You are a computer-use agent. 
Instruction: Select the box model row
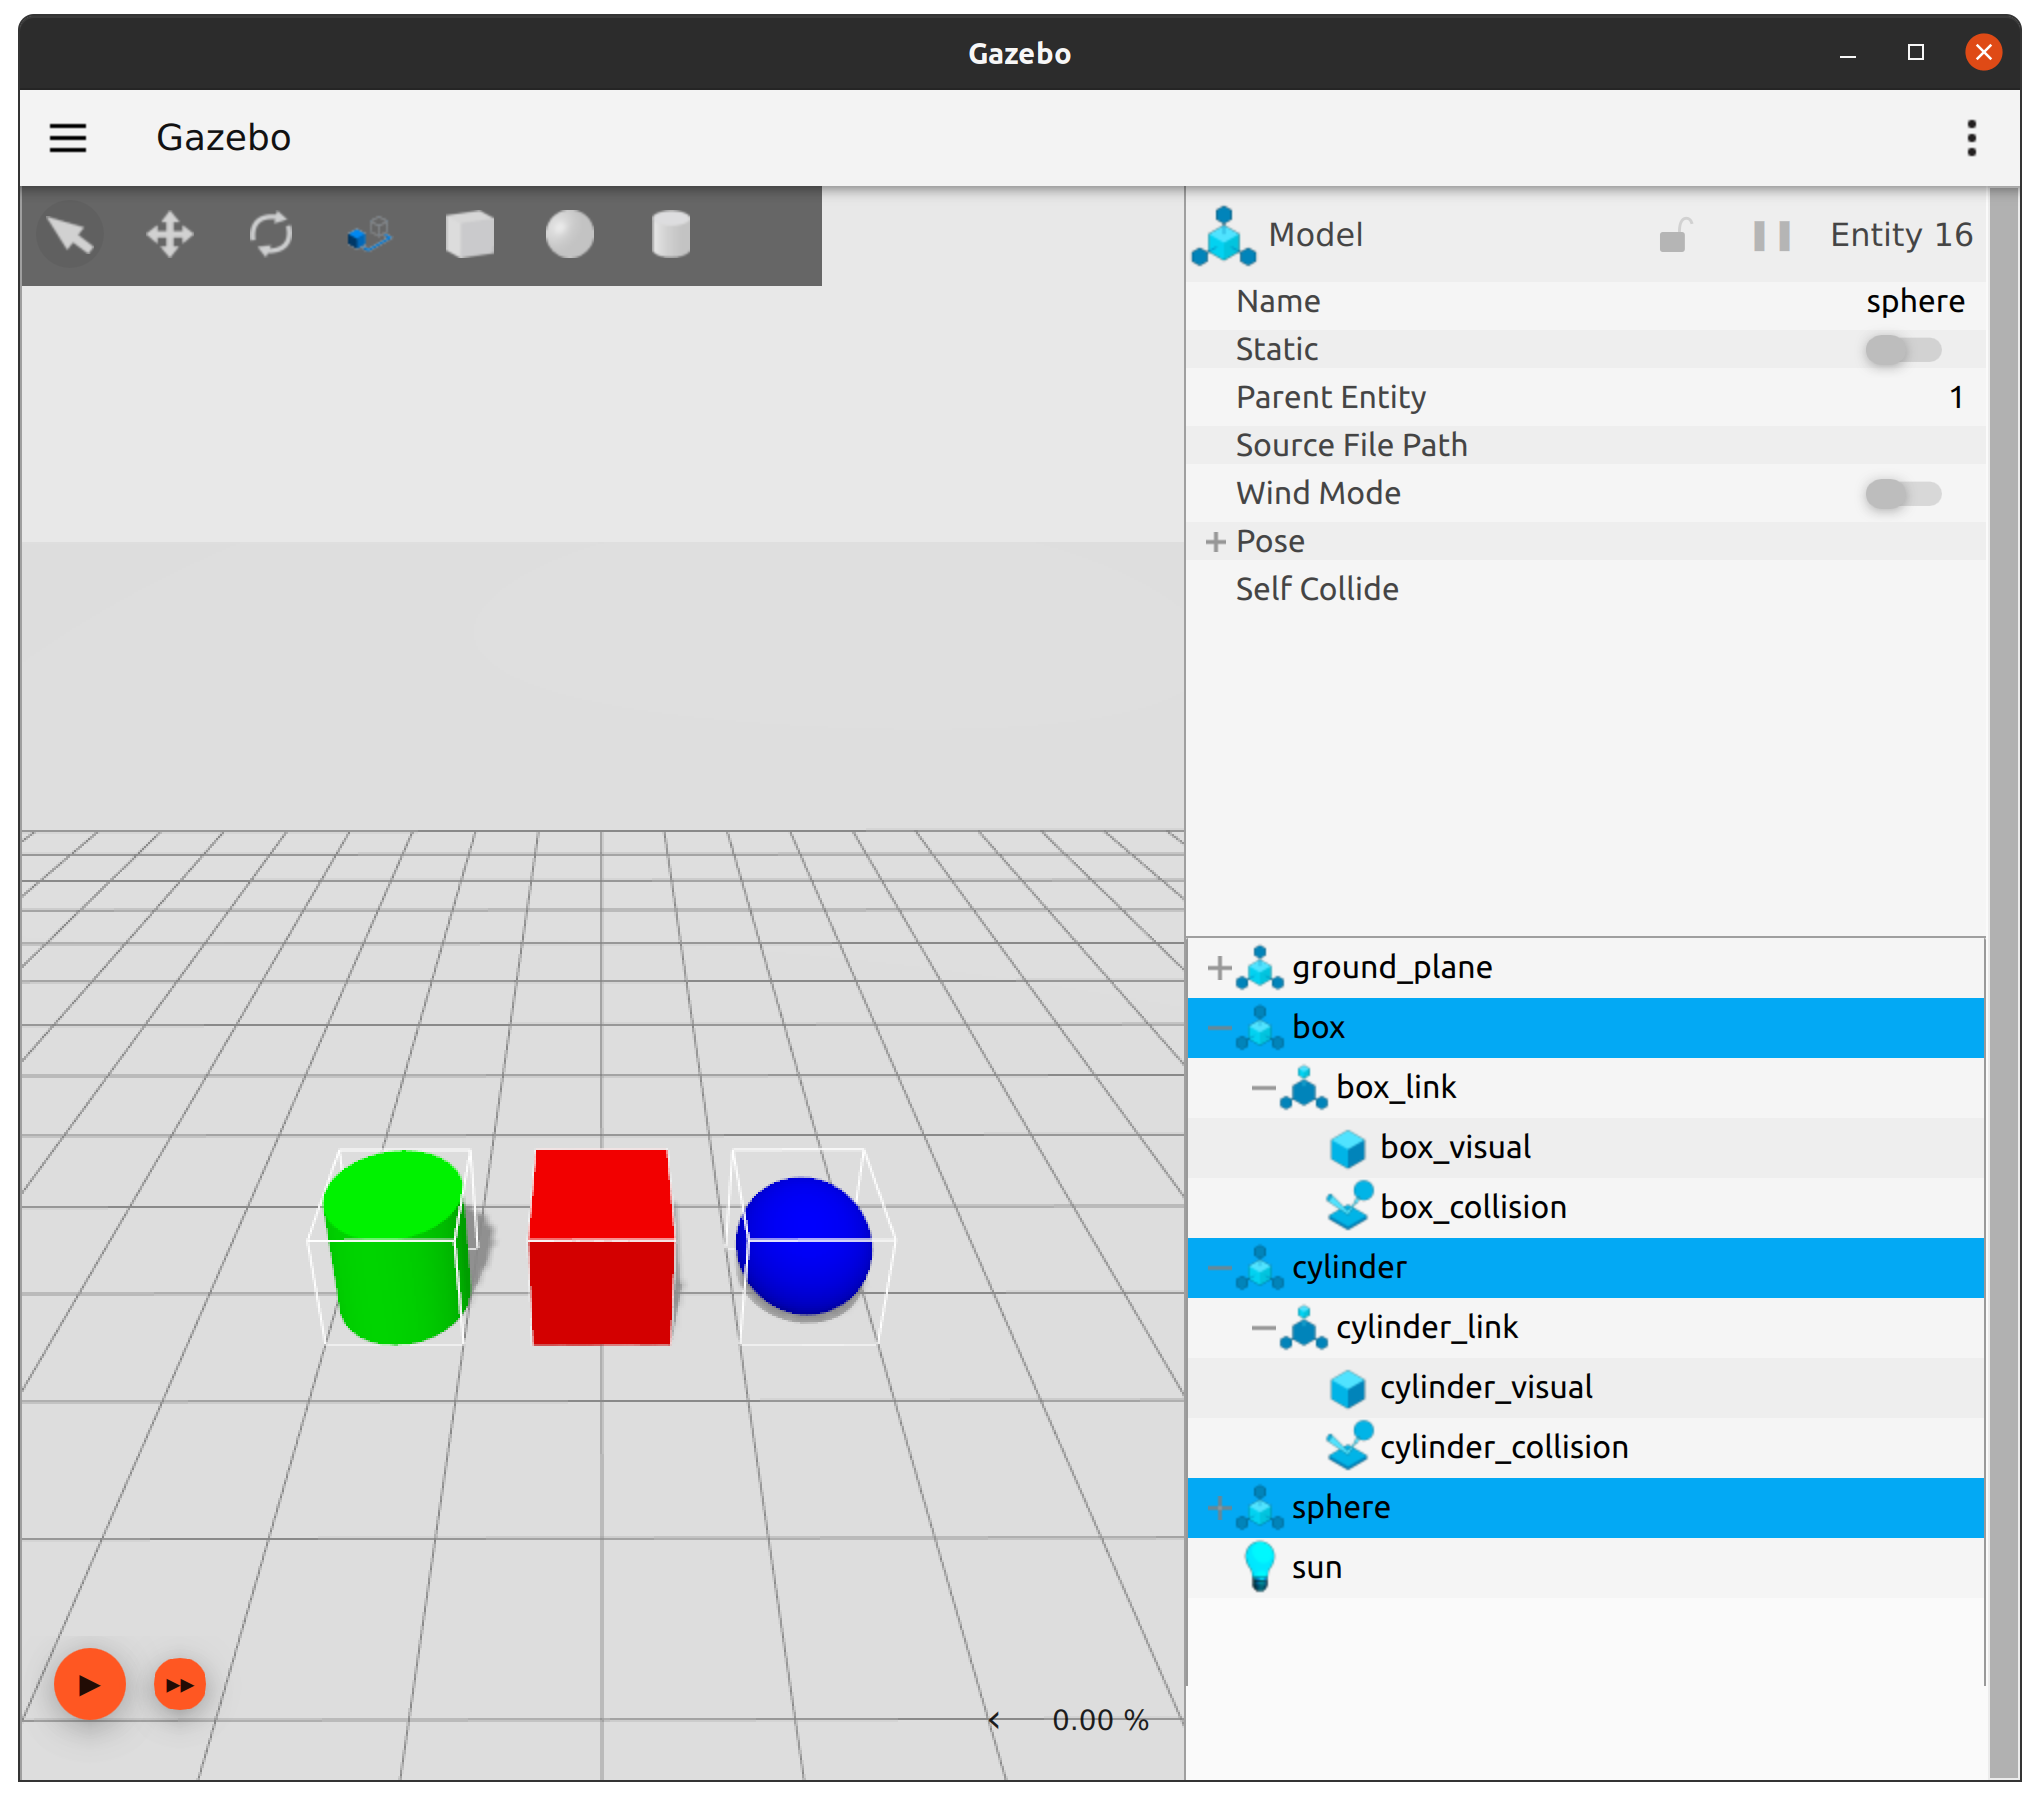[x=1585, y=1028]
